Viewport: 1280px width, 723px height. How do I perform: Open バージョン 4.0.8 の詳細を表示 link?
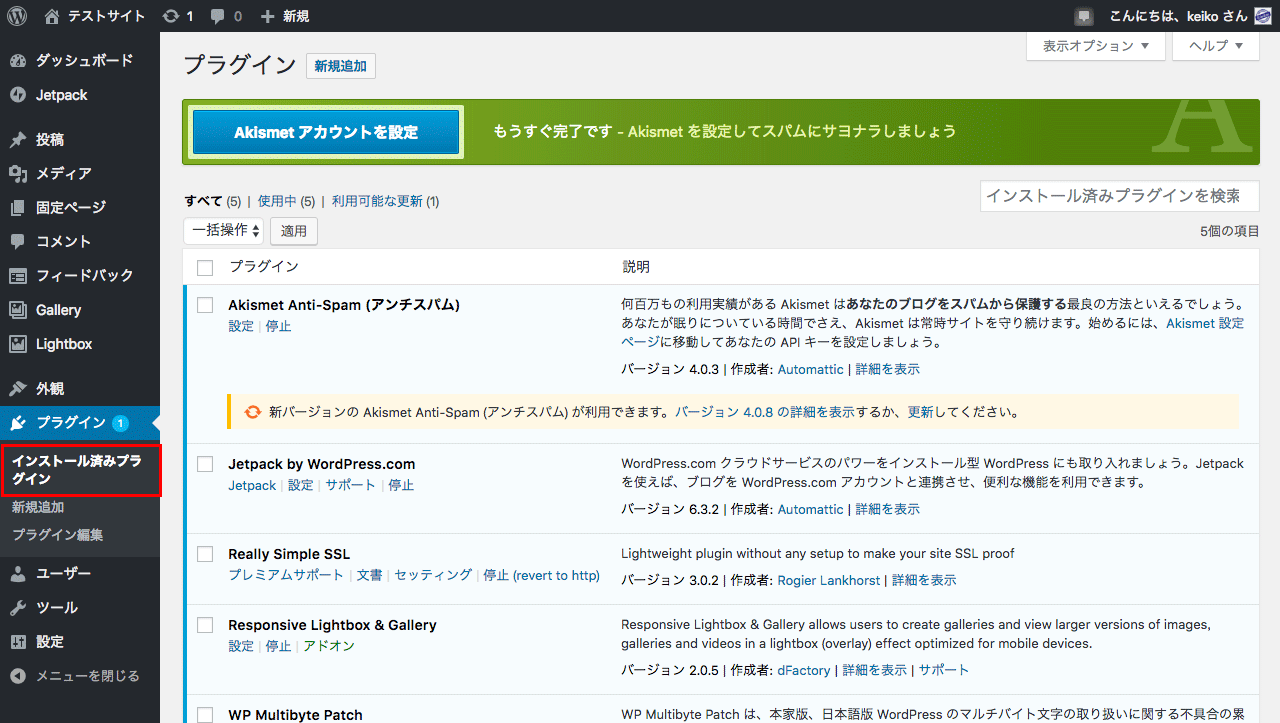point(765,411)
